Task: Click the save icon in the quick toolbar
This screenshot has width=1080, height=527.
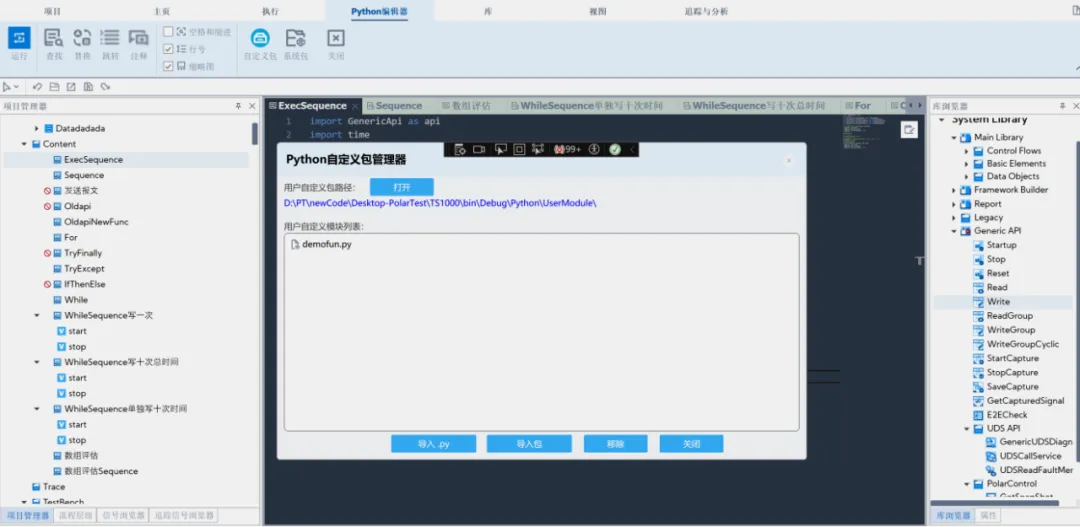Action: click(x=88, y=87)
